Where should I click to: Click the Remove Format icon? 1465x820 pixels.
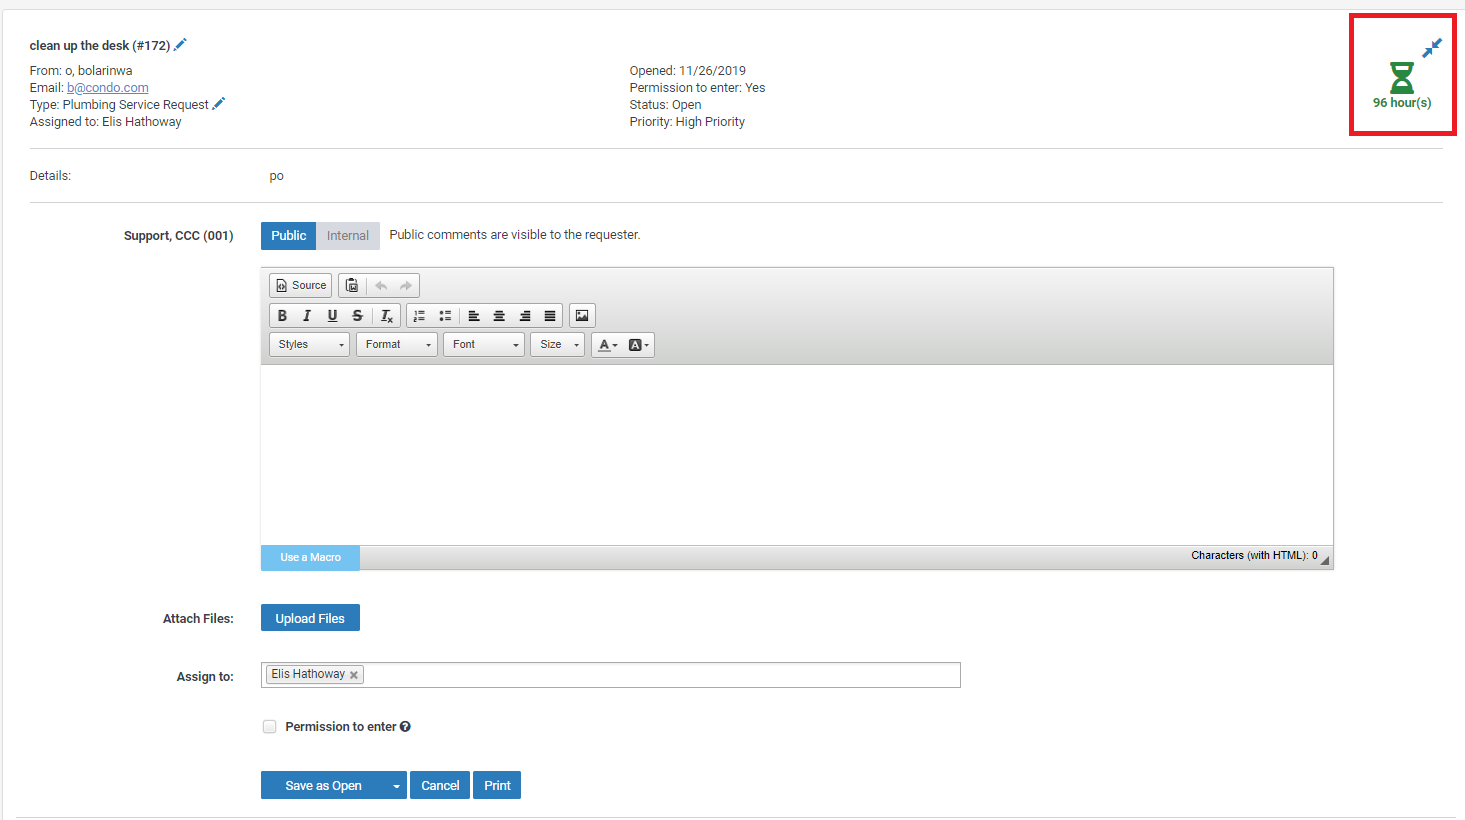[x=386, y=315]
